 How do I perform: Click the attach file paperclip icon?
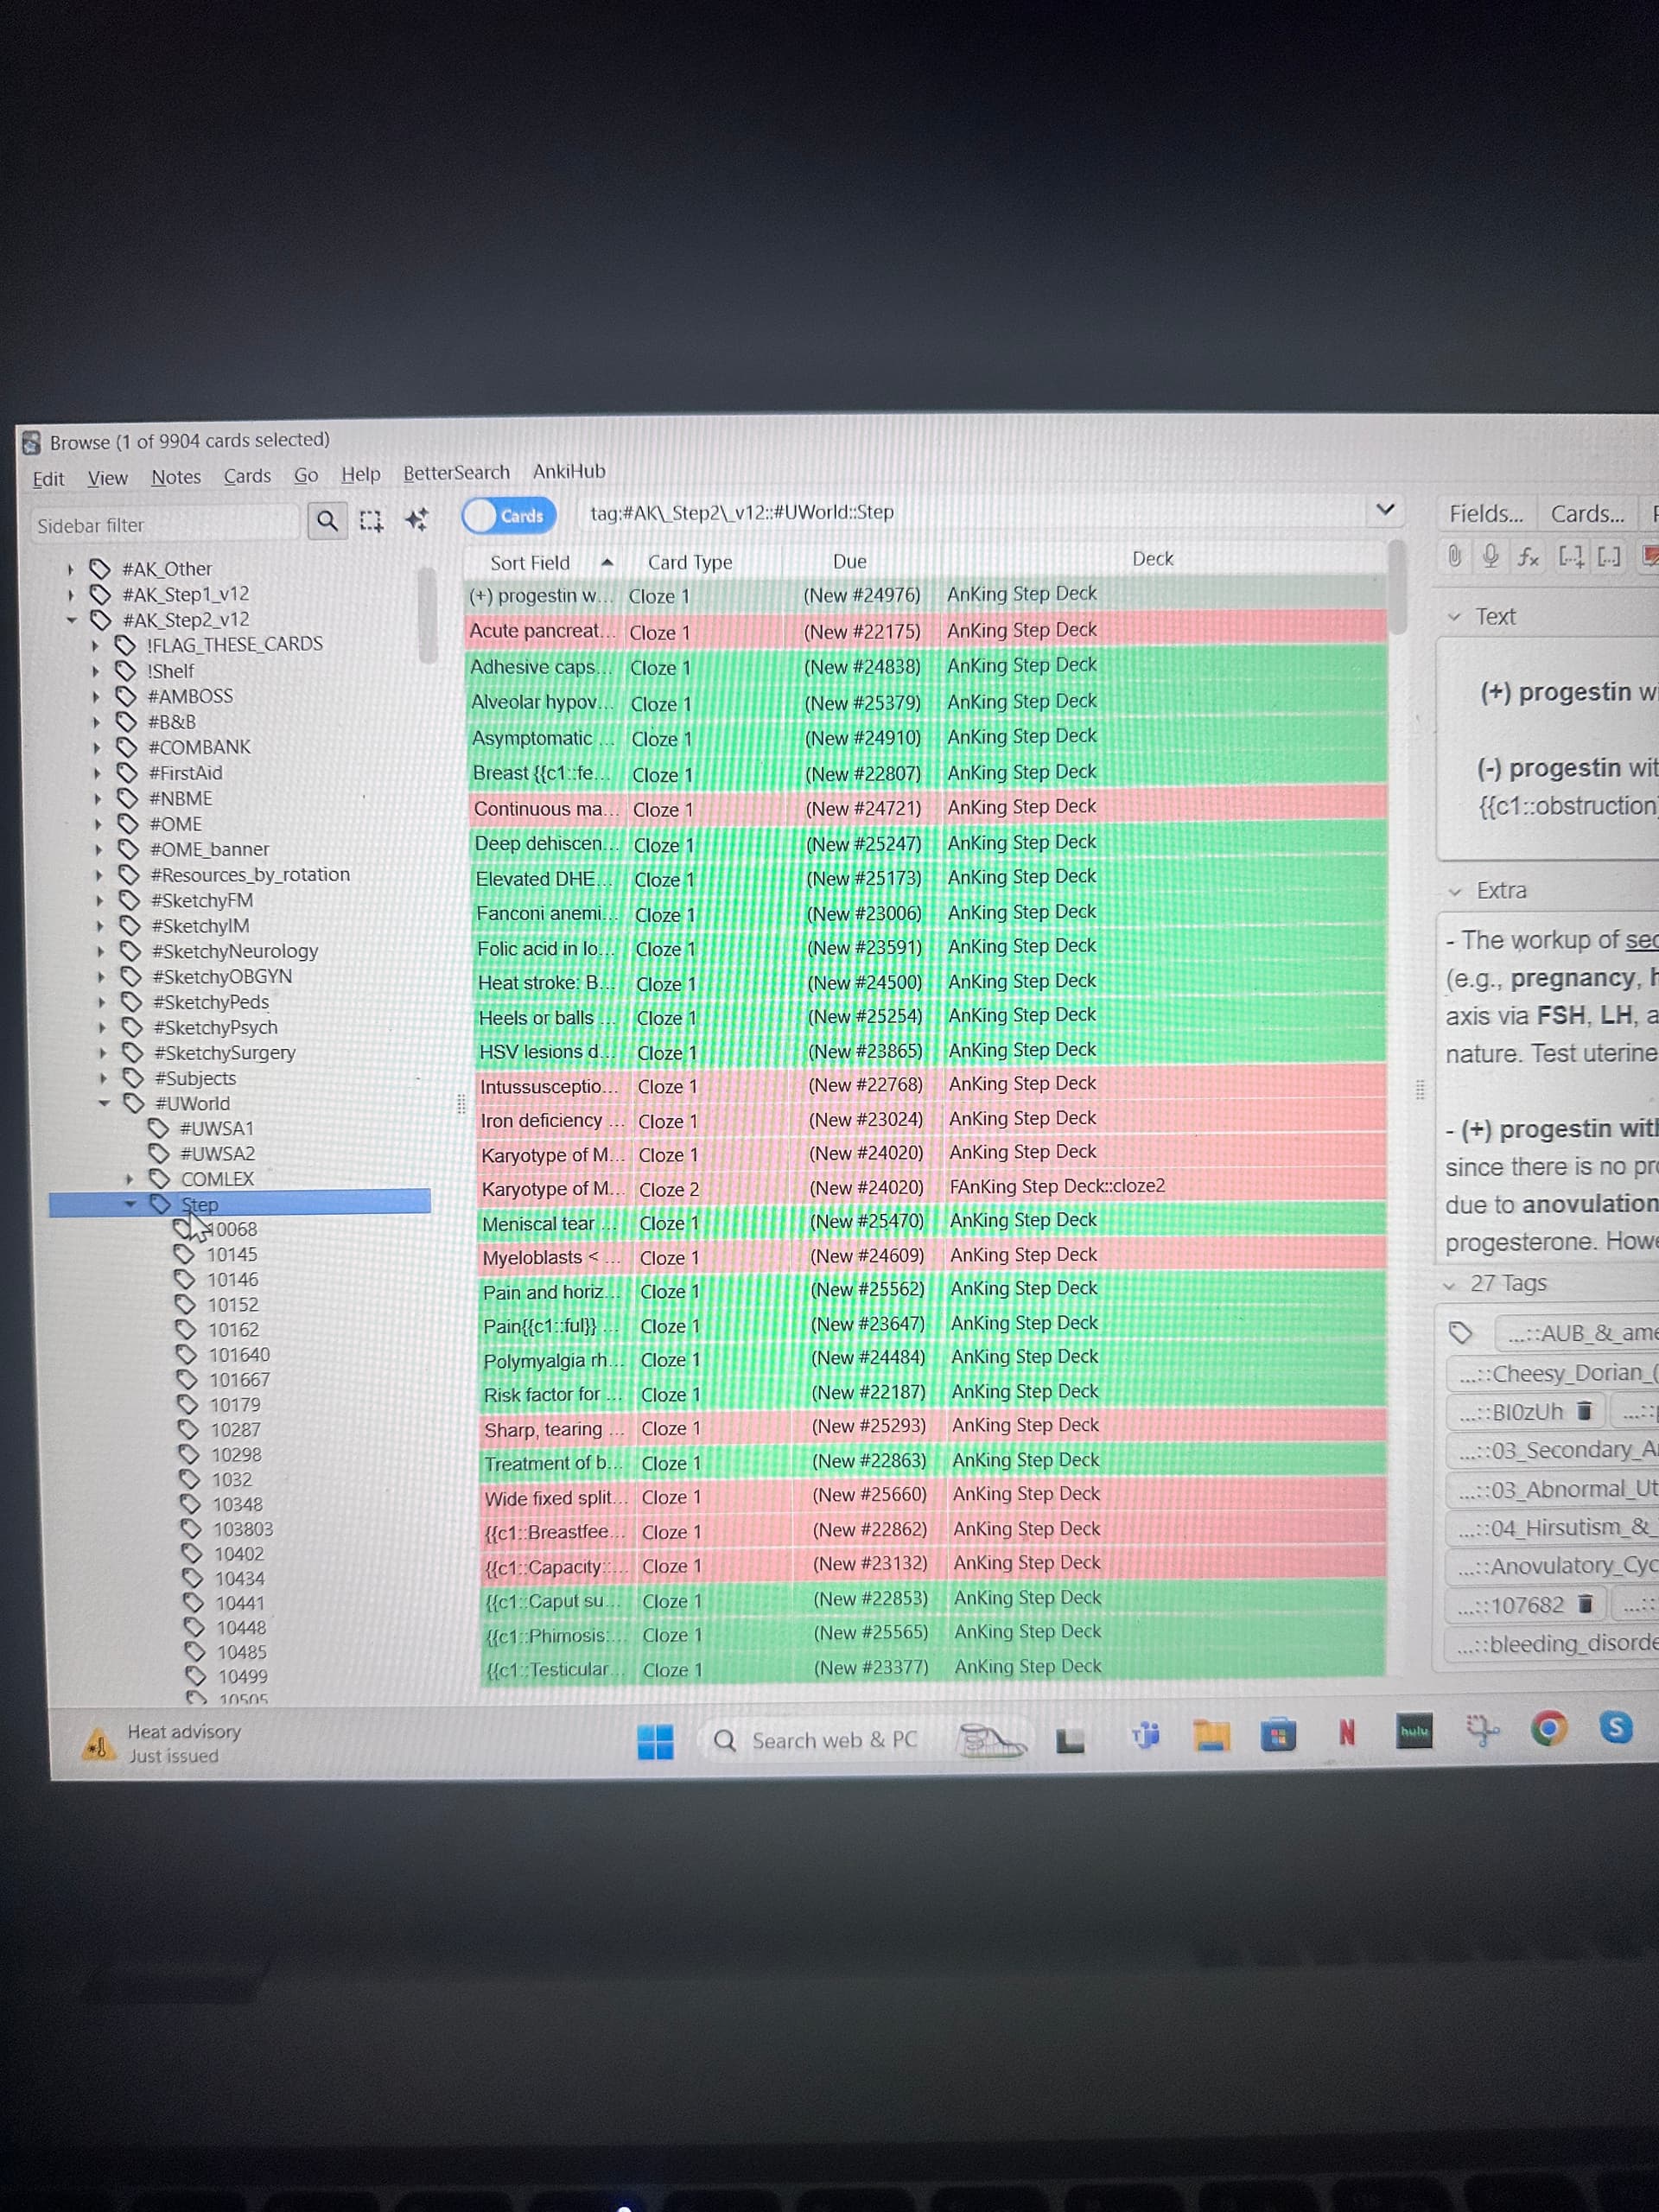click(x=1455, y=556)
